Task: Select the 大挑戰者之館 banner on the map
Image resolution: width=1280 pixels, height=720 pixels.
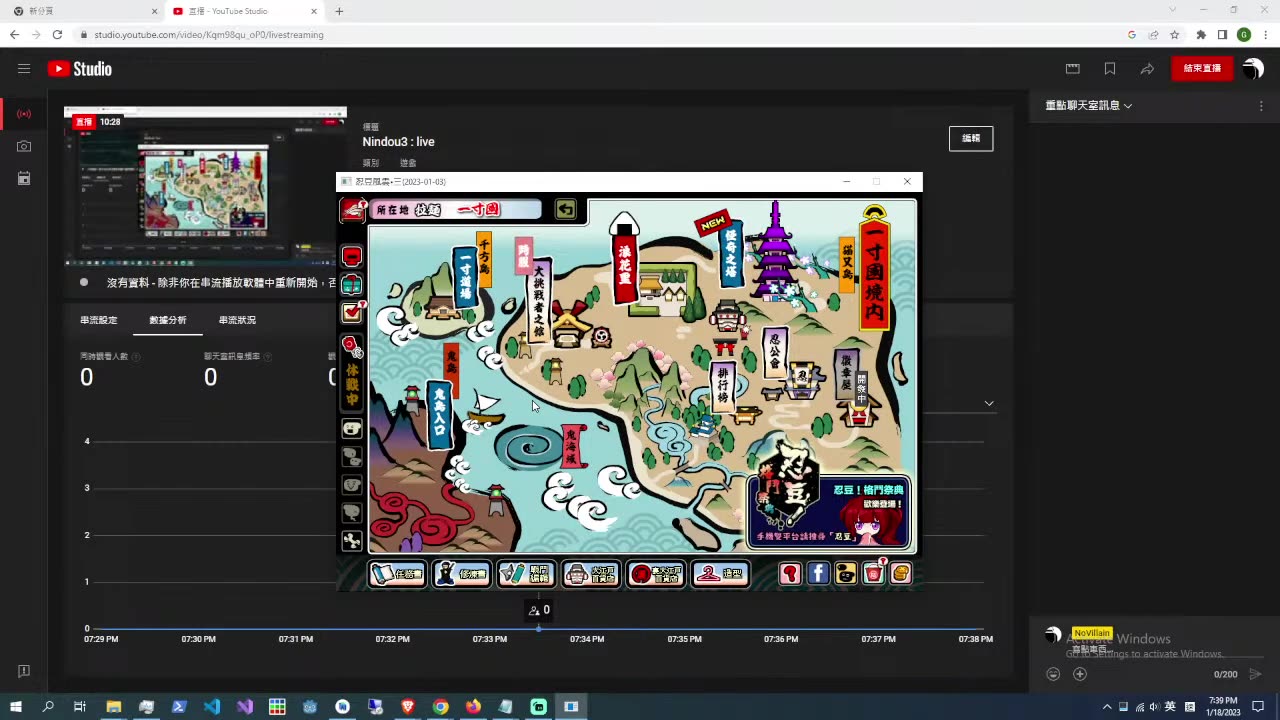Action: [x=539, y=299]
